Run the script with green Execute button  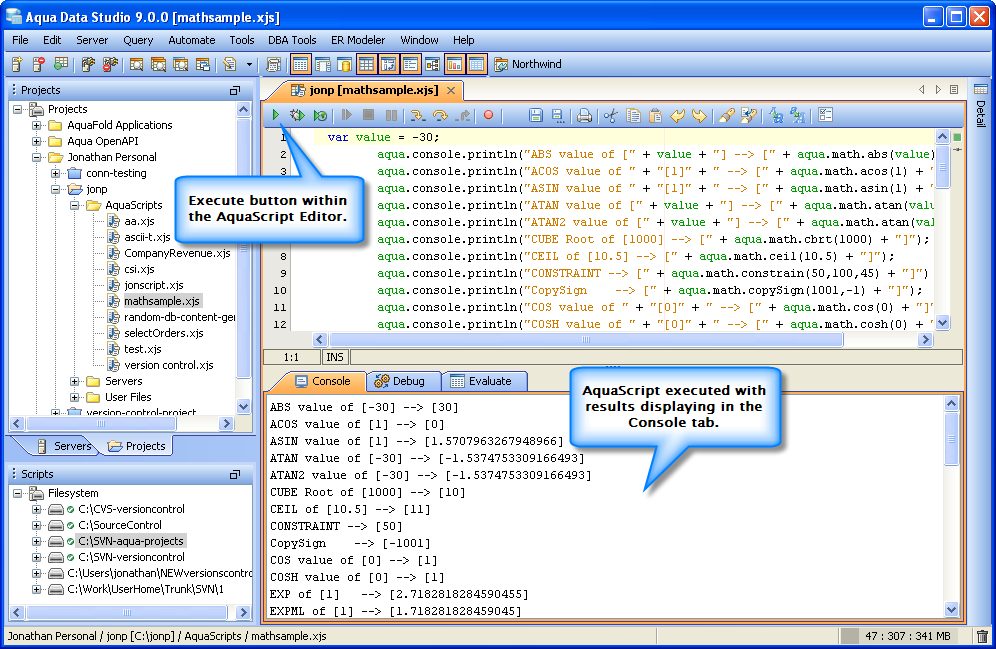[276, 116]
